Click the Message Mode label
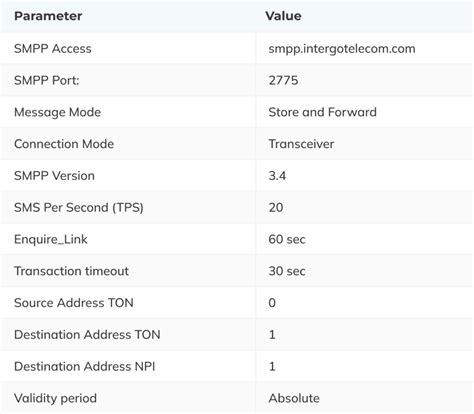Screen dimensions: 474x414 tap(57, 112)
